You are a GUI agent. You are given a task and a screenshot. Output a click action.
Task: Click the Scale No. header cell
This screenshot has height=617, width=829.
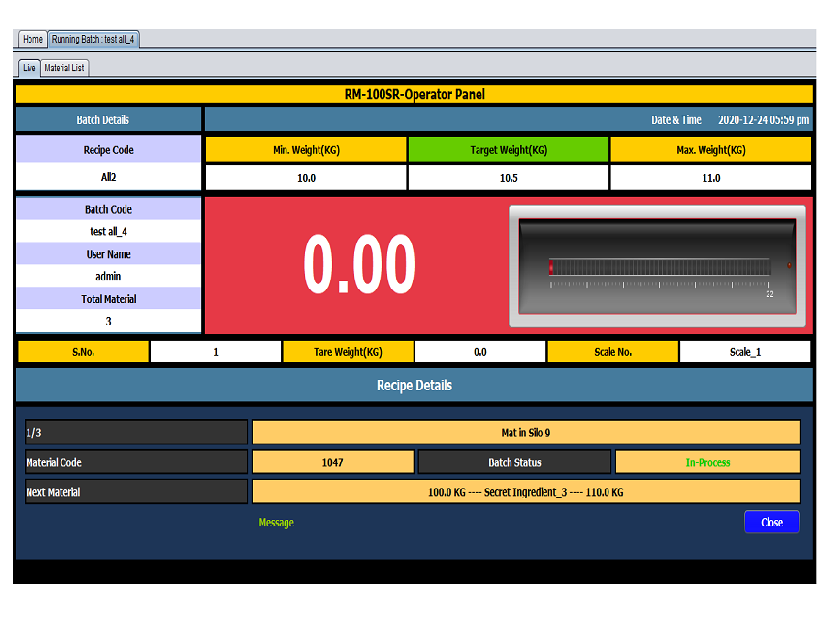tap(612, 351)
